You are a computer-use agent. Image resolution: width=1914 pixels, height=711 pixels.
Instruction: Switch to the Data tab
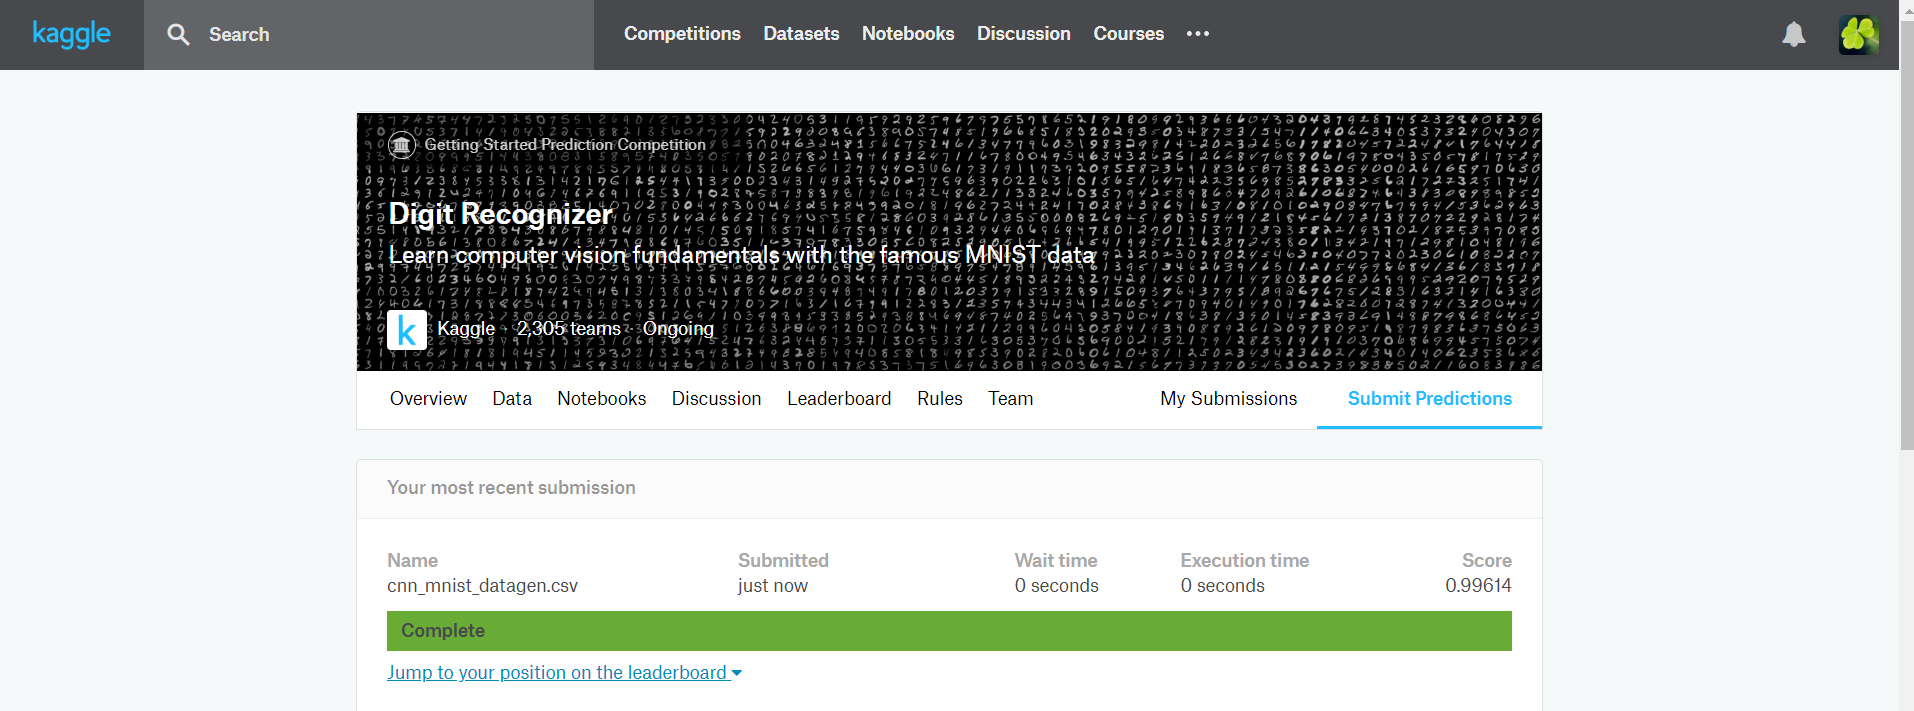tap(512, 399)
